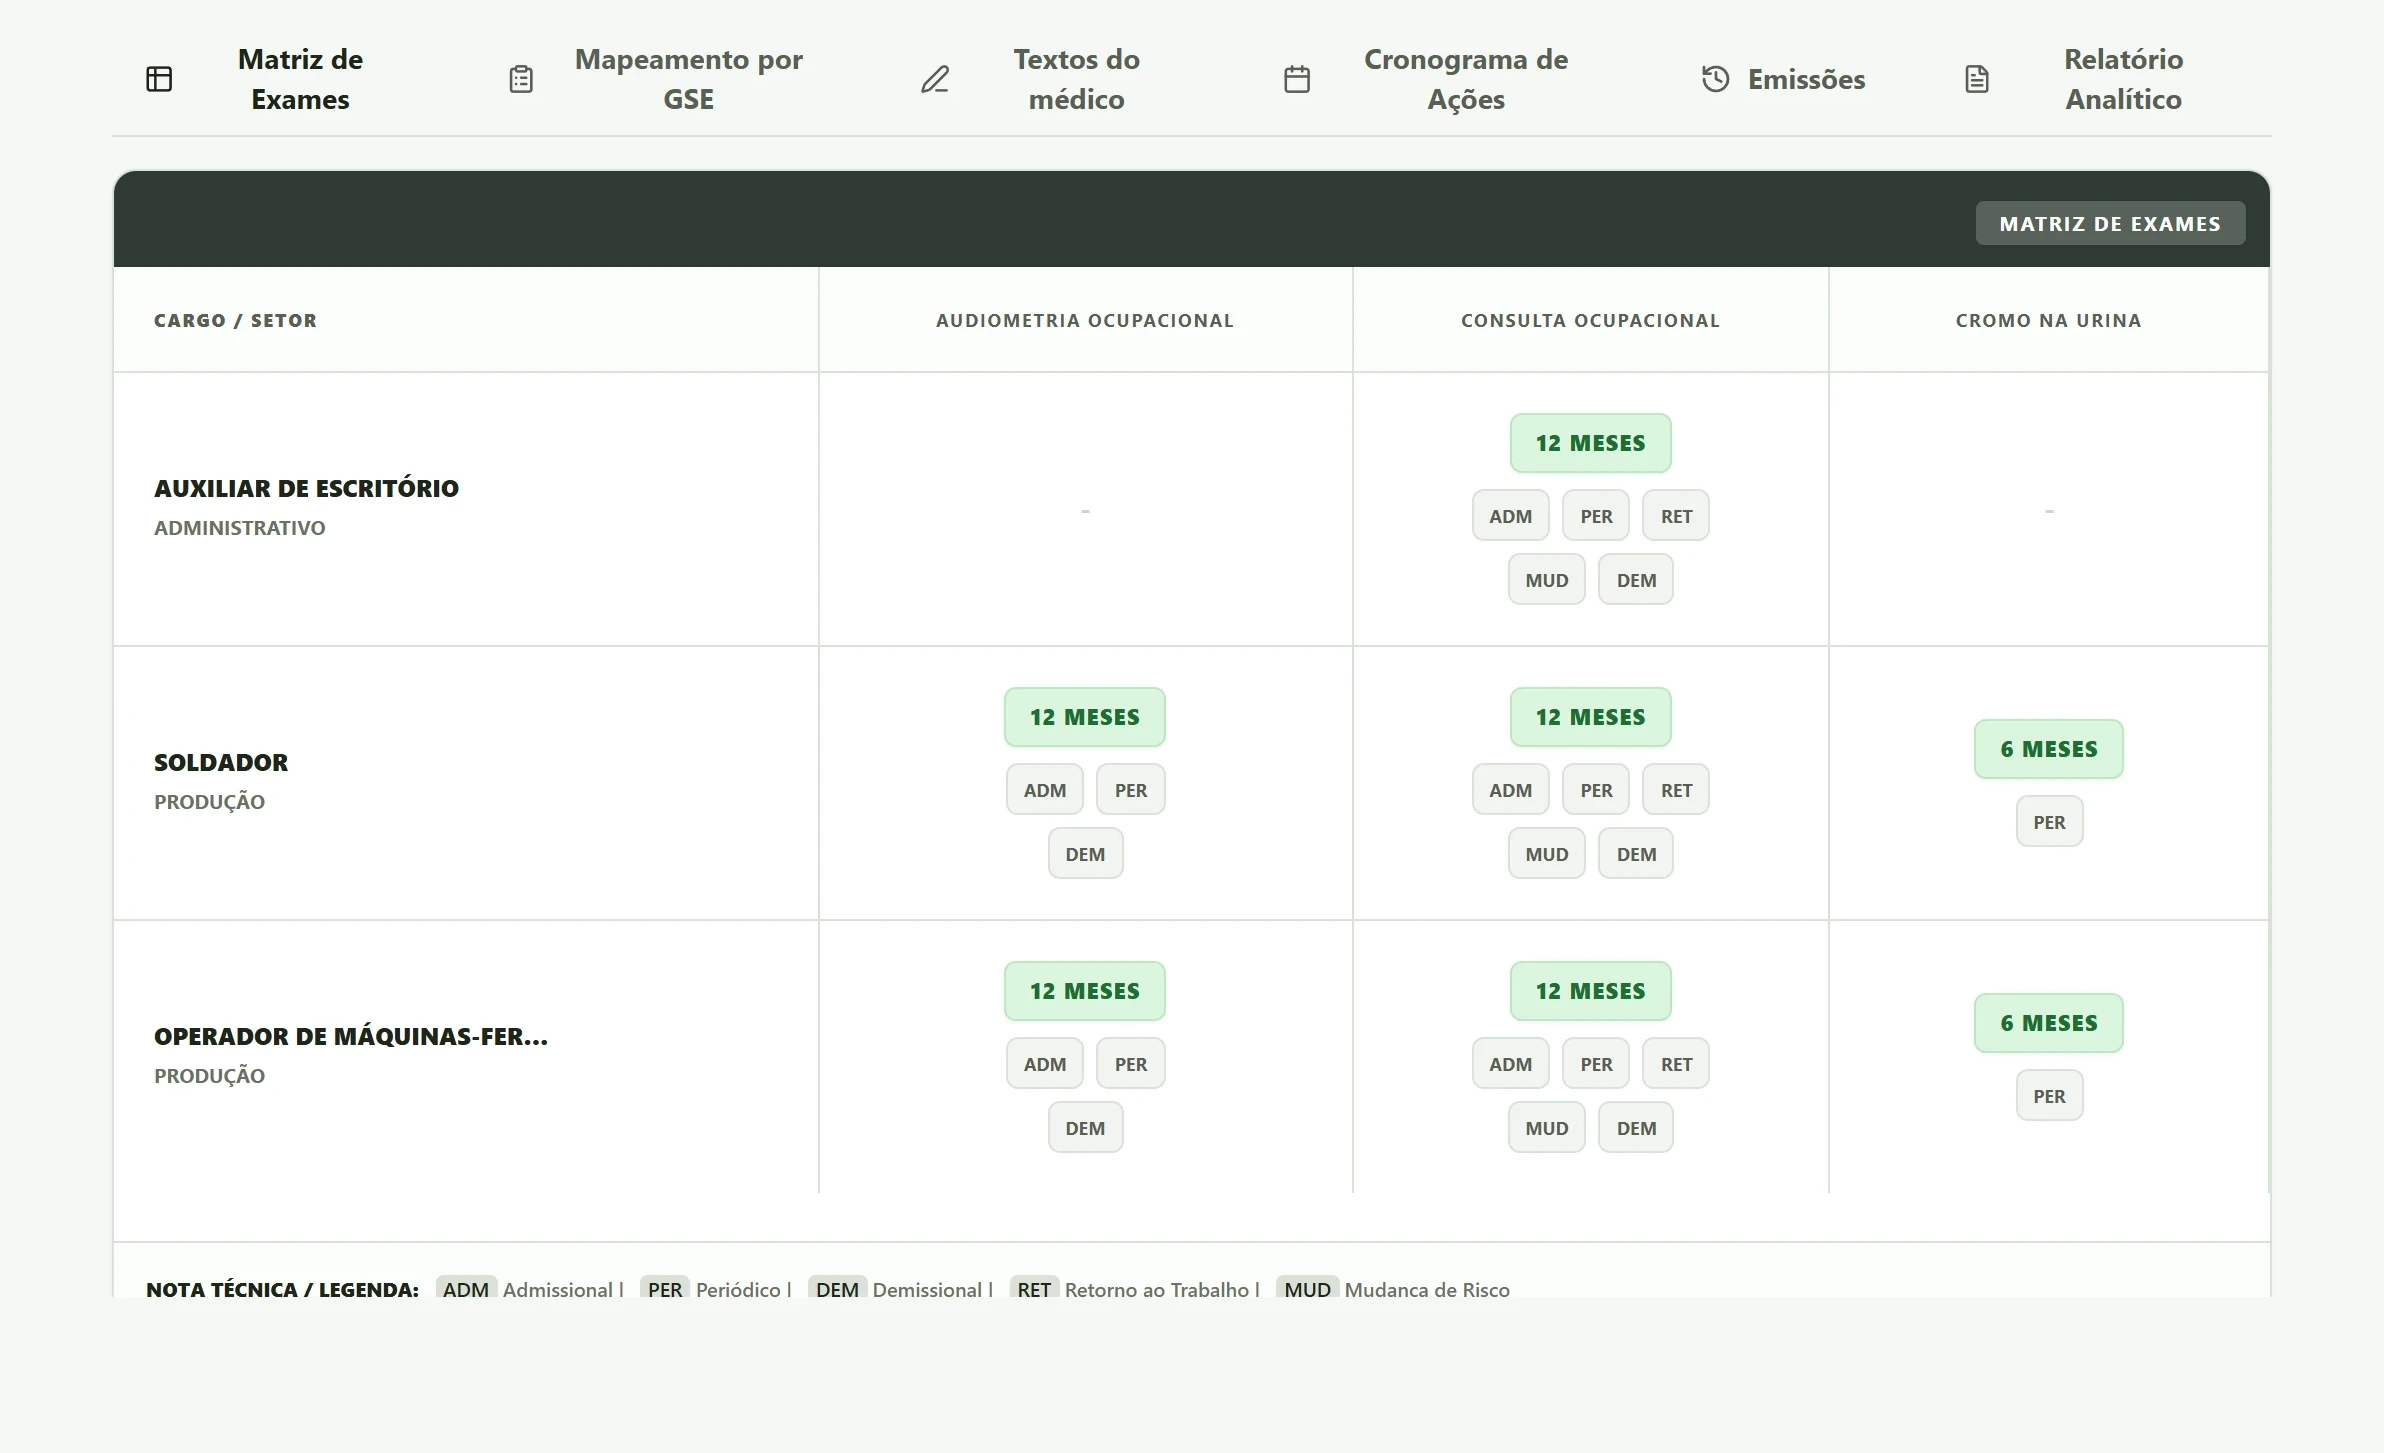Click the table grid icon beside Matriz de Exames
Screen dimensions: 2384x1453
[x=159, y=79]
